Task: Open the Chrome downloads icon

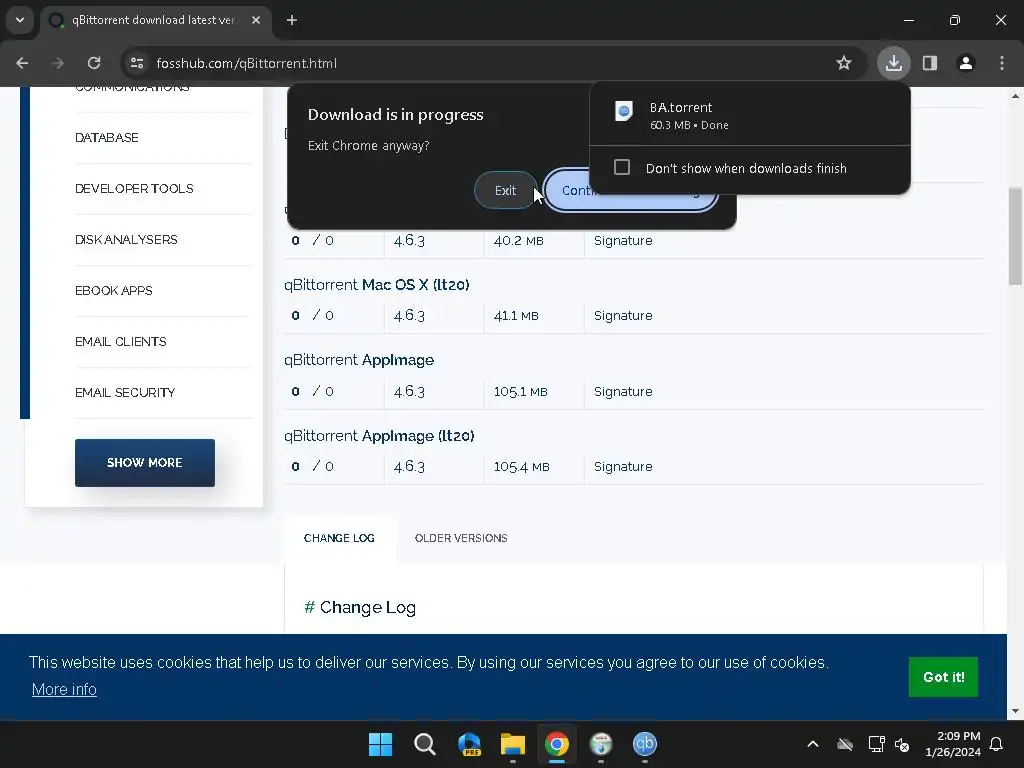Action: [893, 63]
